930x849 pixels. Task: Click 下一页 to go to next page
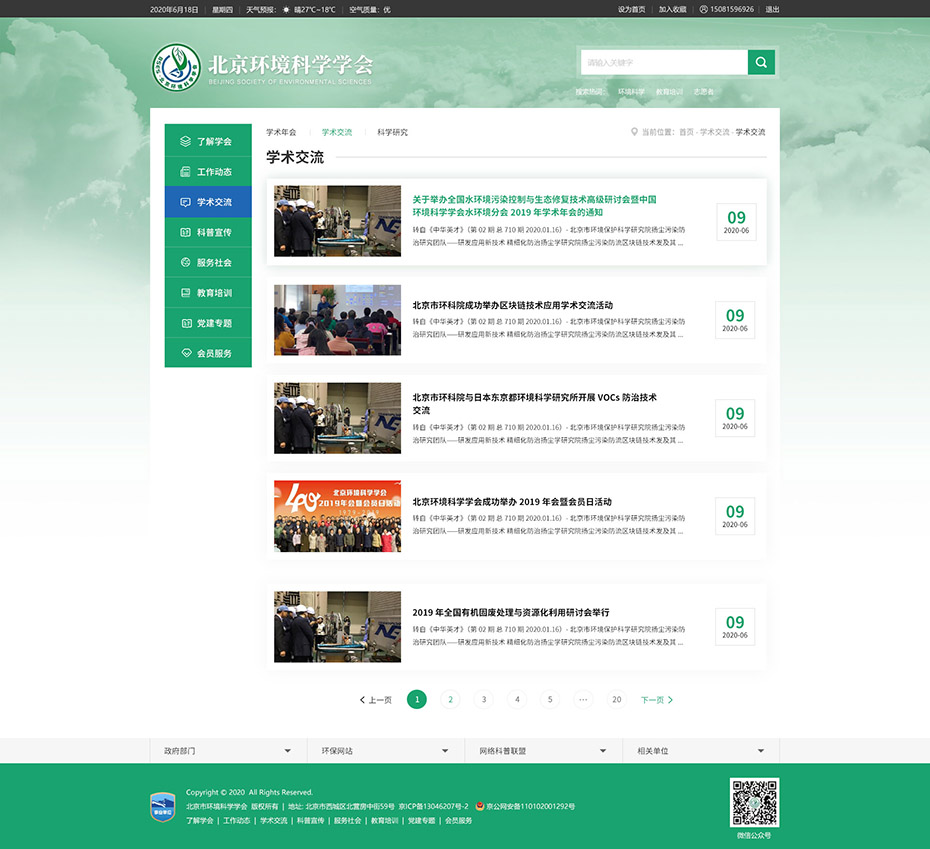tap(656, 700)
